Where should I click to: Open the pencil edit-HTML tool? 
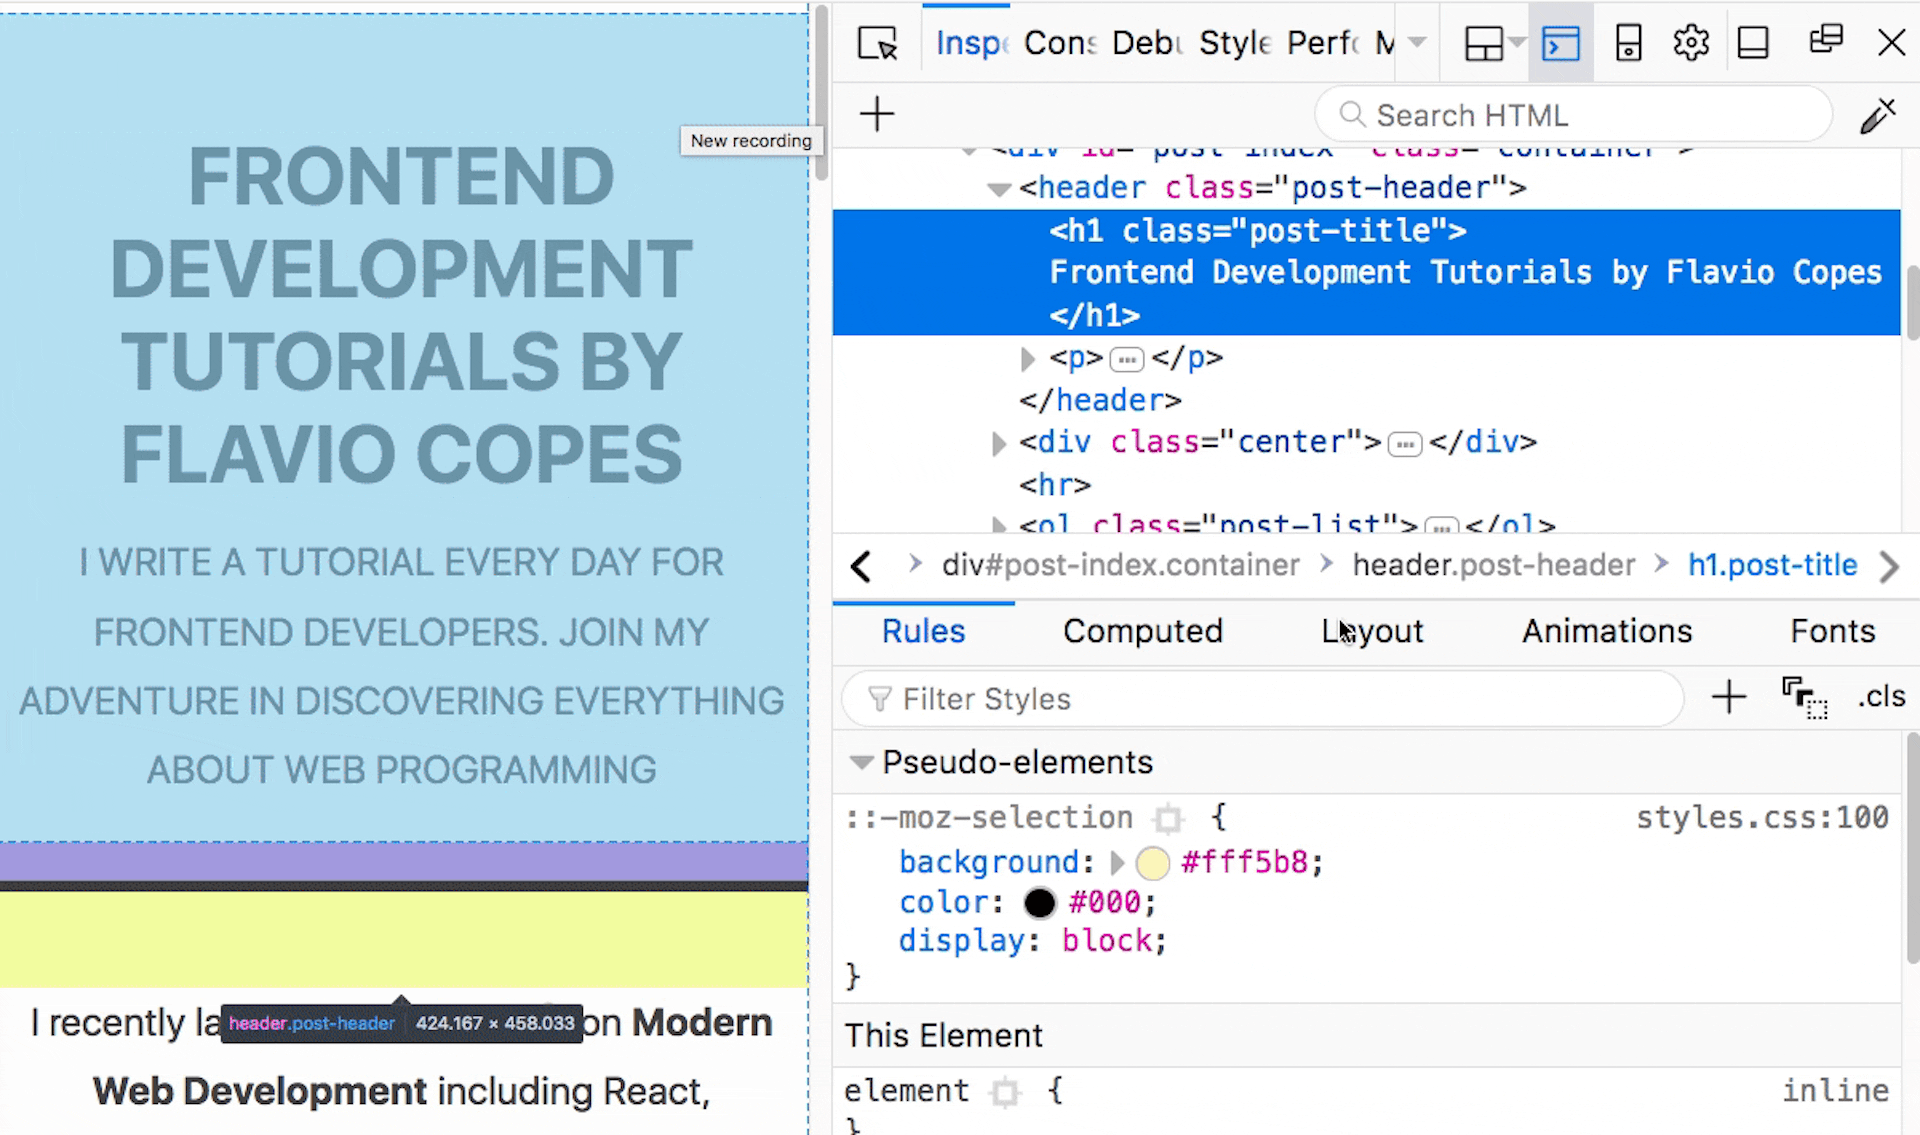coord(1879,115)
